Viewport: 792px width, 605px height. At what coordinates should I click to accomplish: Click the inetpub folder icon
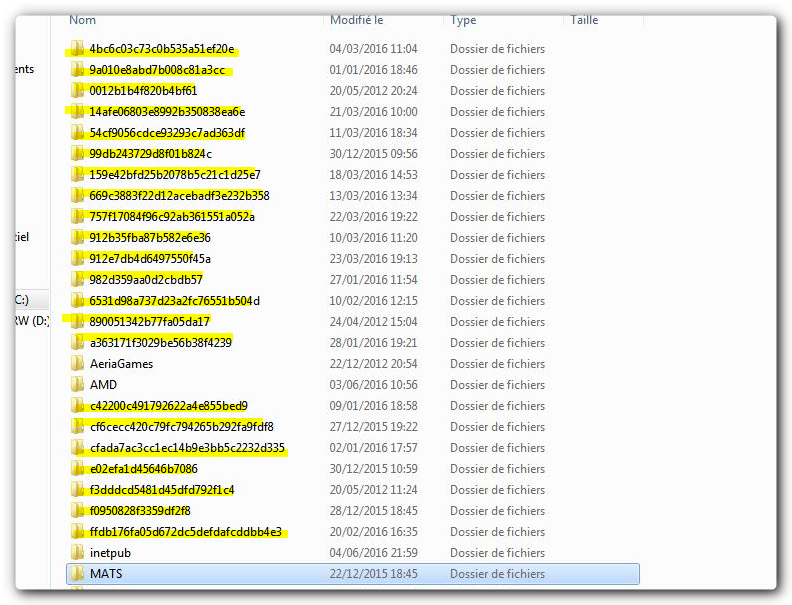point(77,553)
